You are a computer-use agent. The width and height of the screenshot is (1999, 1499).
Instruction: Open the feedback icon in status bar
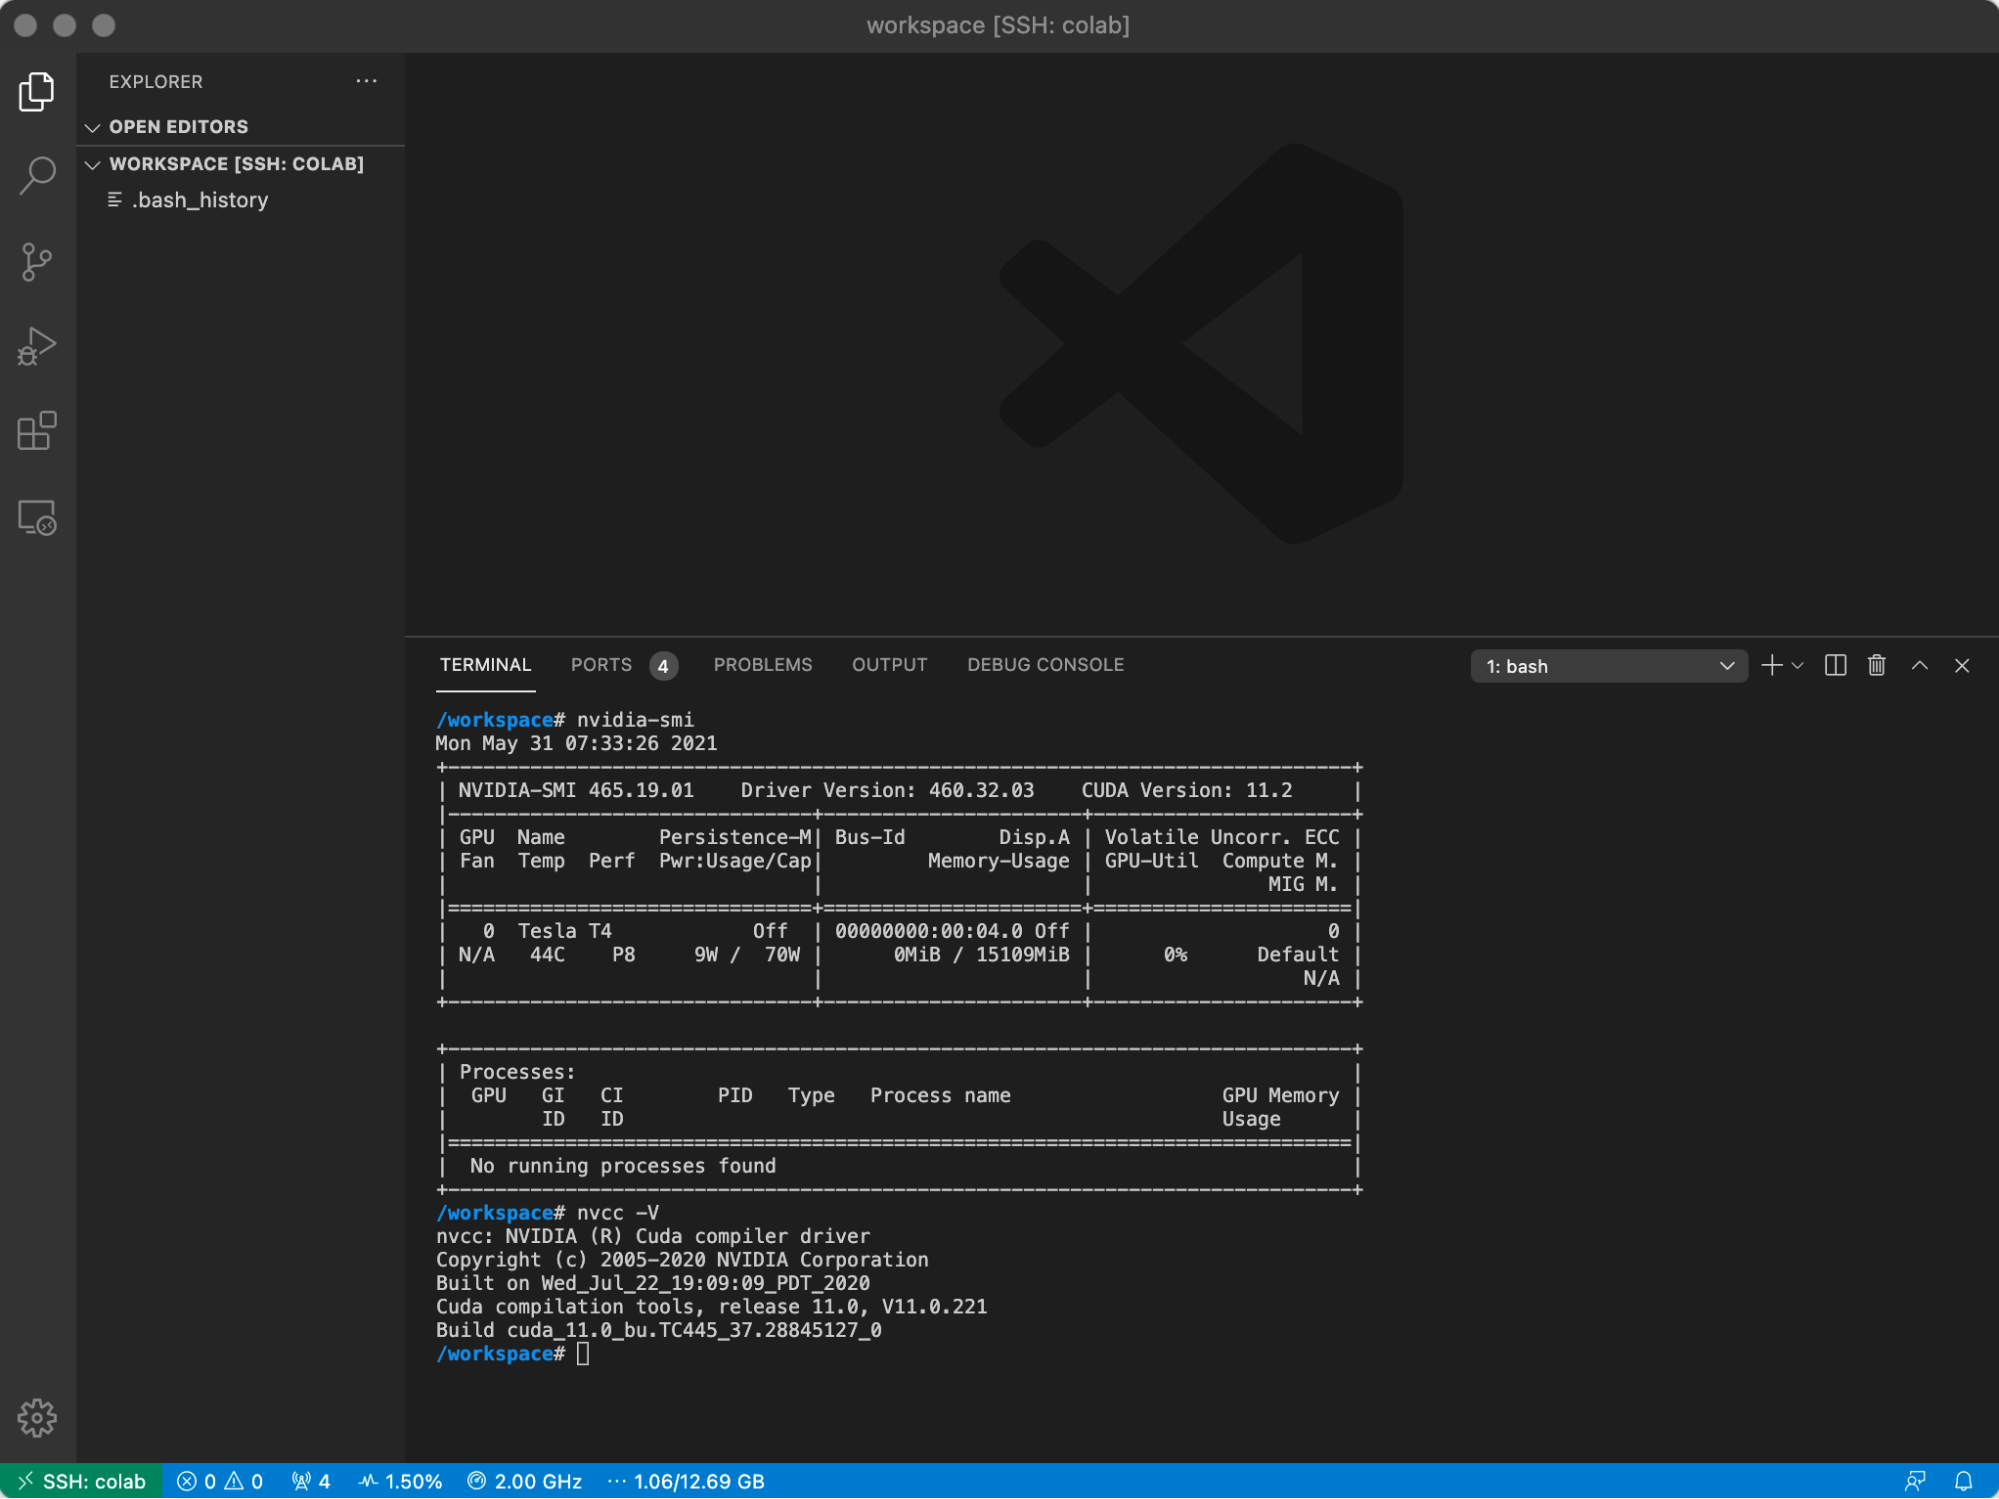(x=1915, y=1481)
